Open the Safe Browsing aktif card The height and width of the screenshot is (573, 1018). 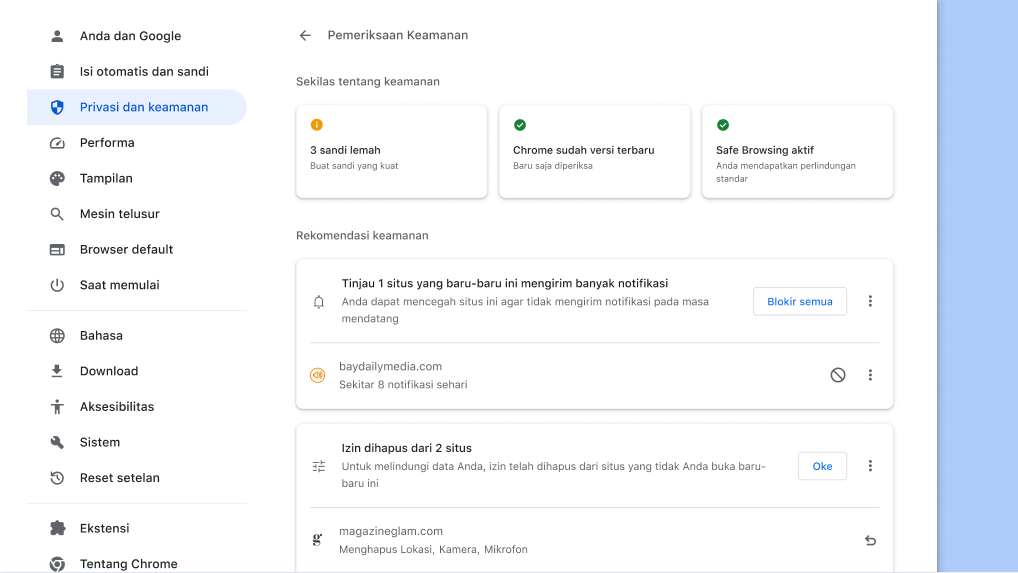coord(797,152)
